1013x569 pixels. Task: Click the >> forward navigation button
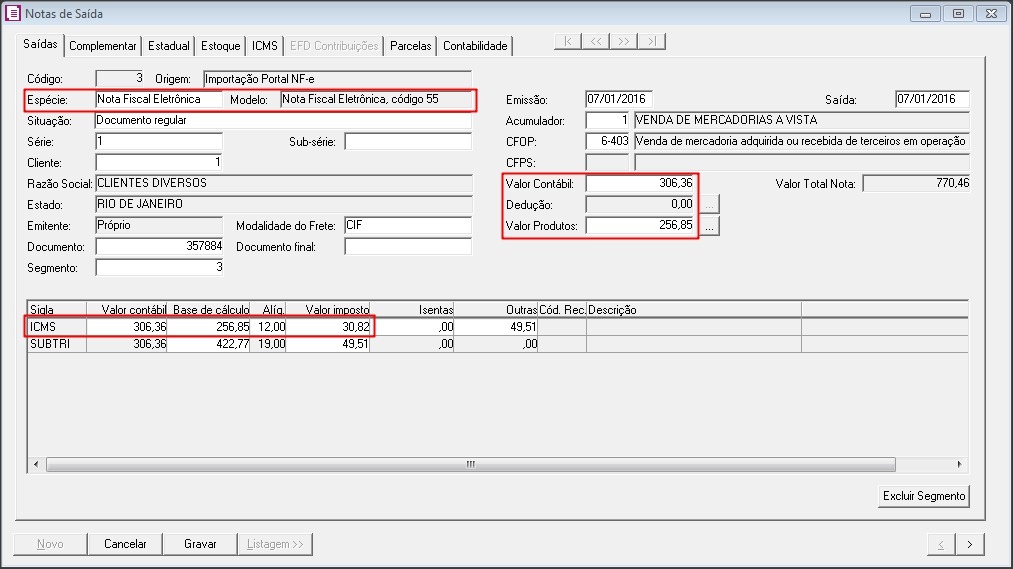624,41
